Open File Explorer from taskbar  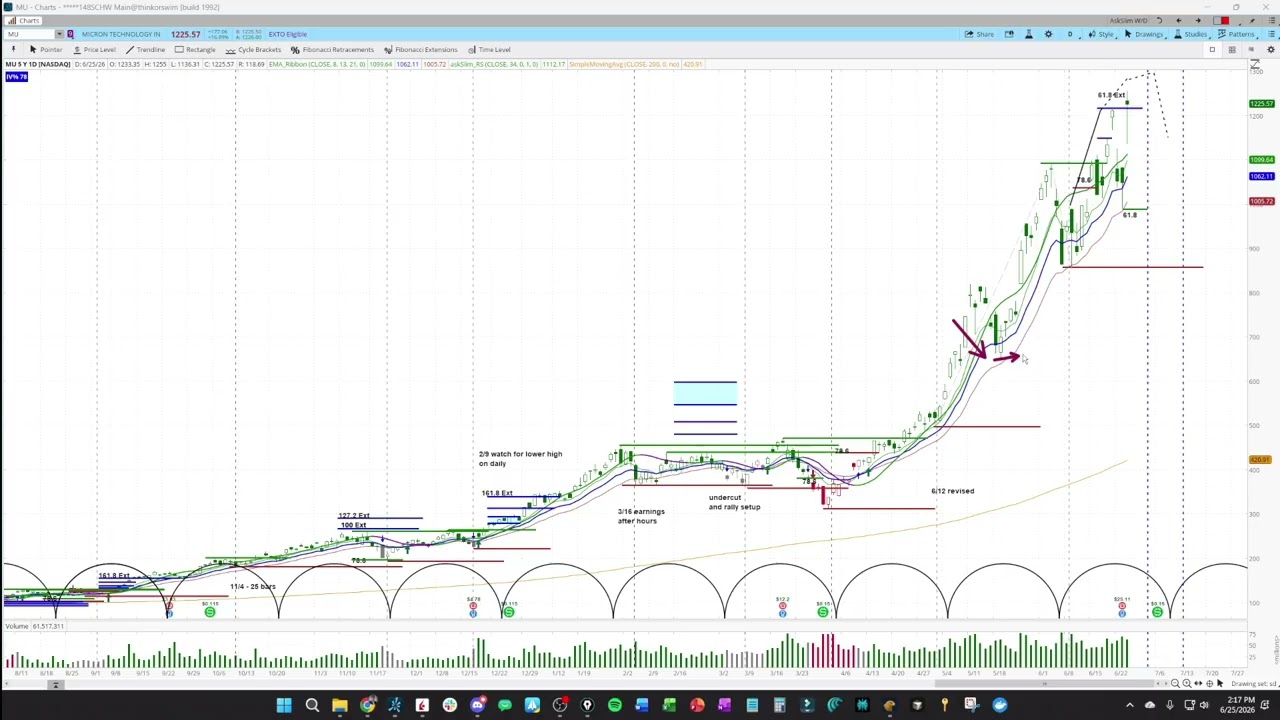click(340, 706)
